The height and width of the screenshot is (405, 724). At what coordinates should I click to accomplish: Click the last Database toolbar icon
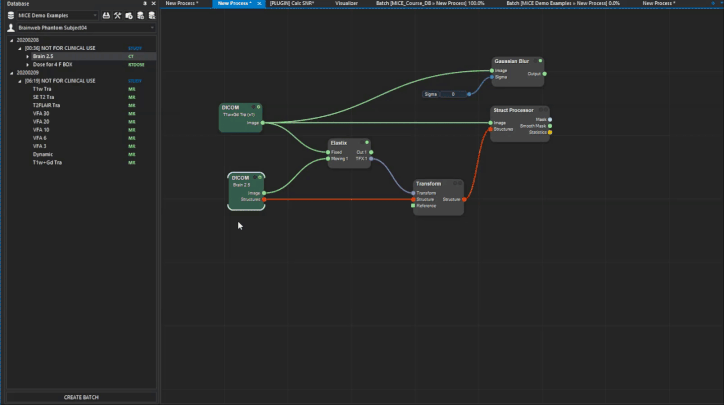[x=151, y=16]
